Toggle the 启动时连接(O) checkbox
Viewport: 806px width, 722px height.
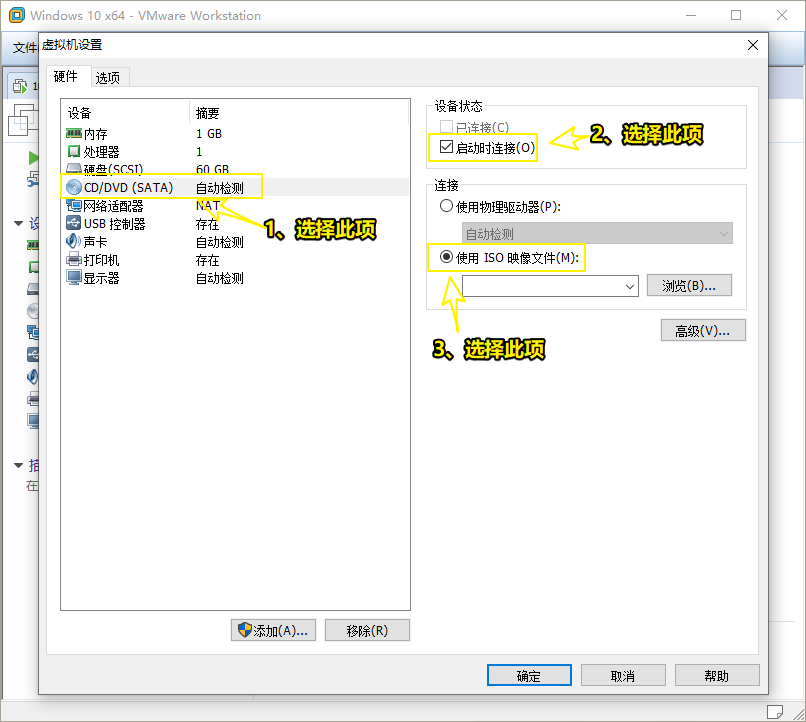[446, 147]
